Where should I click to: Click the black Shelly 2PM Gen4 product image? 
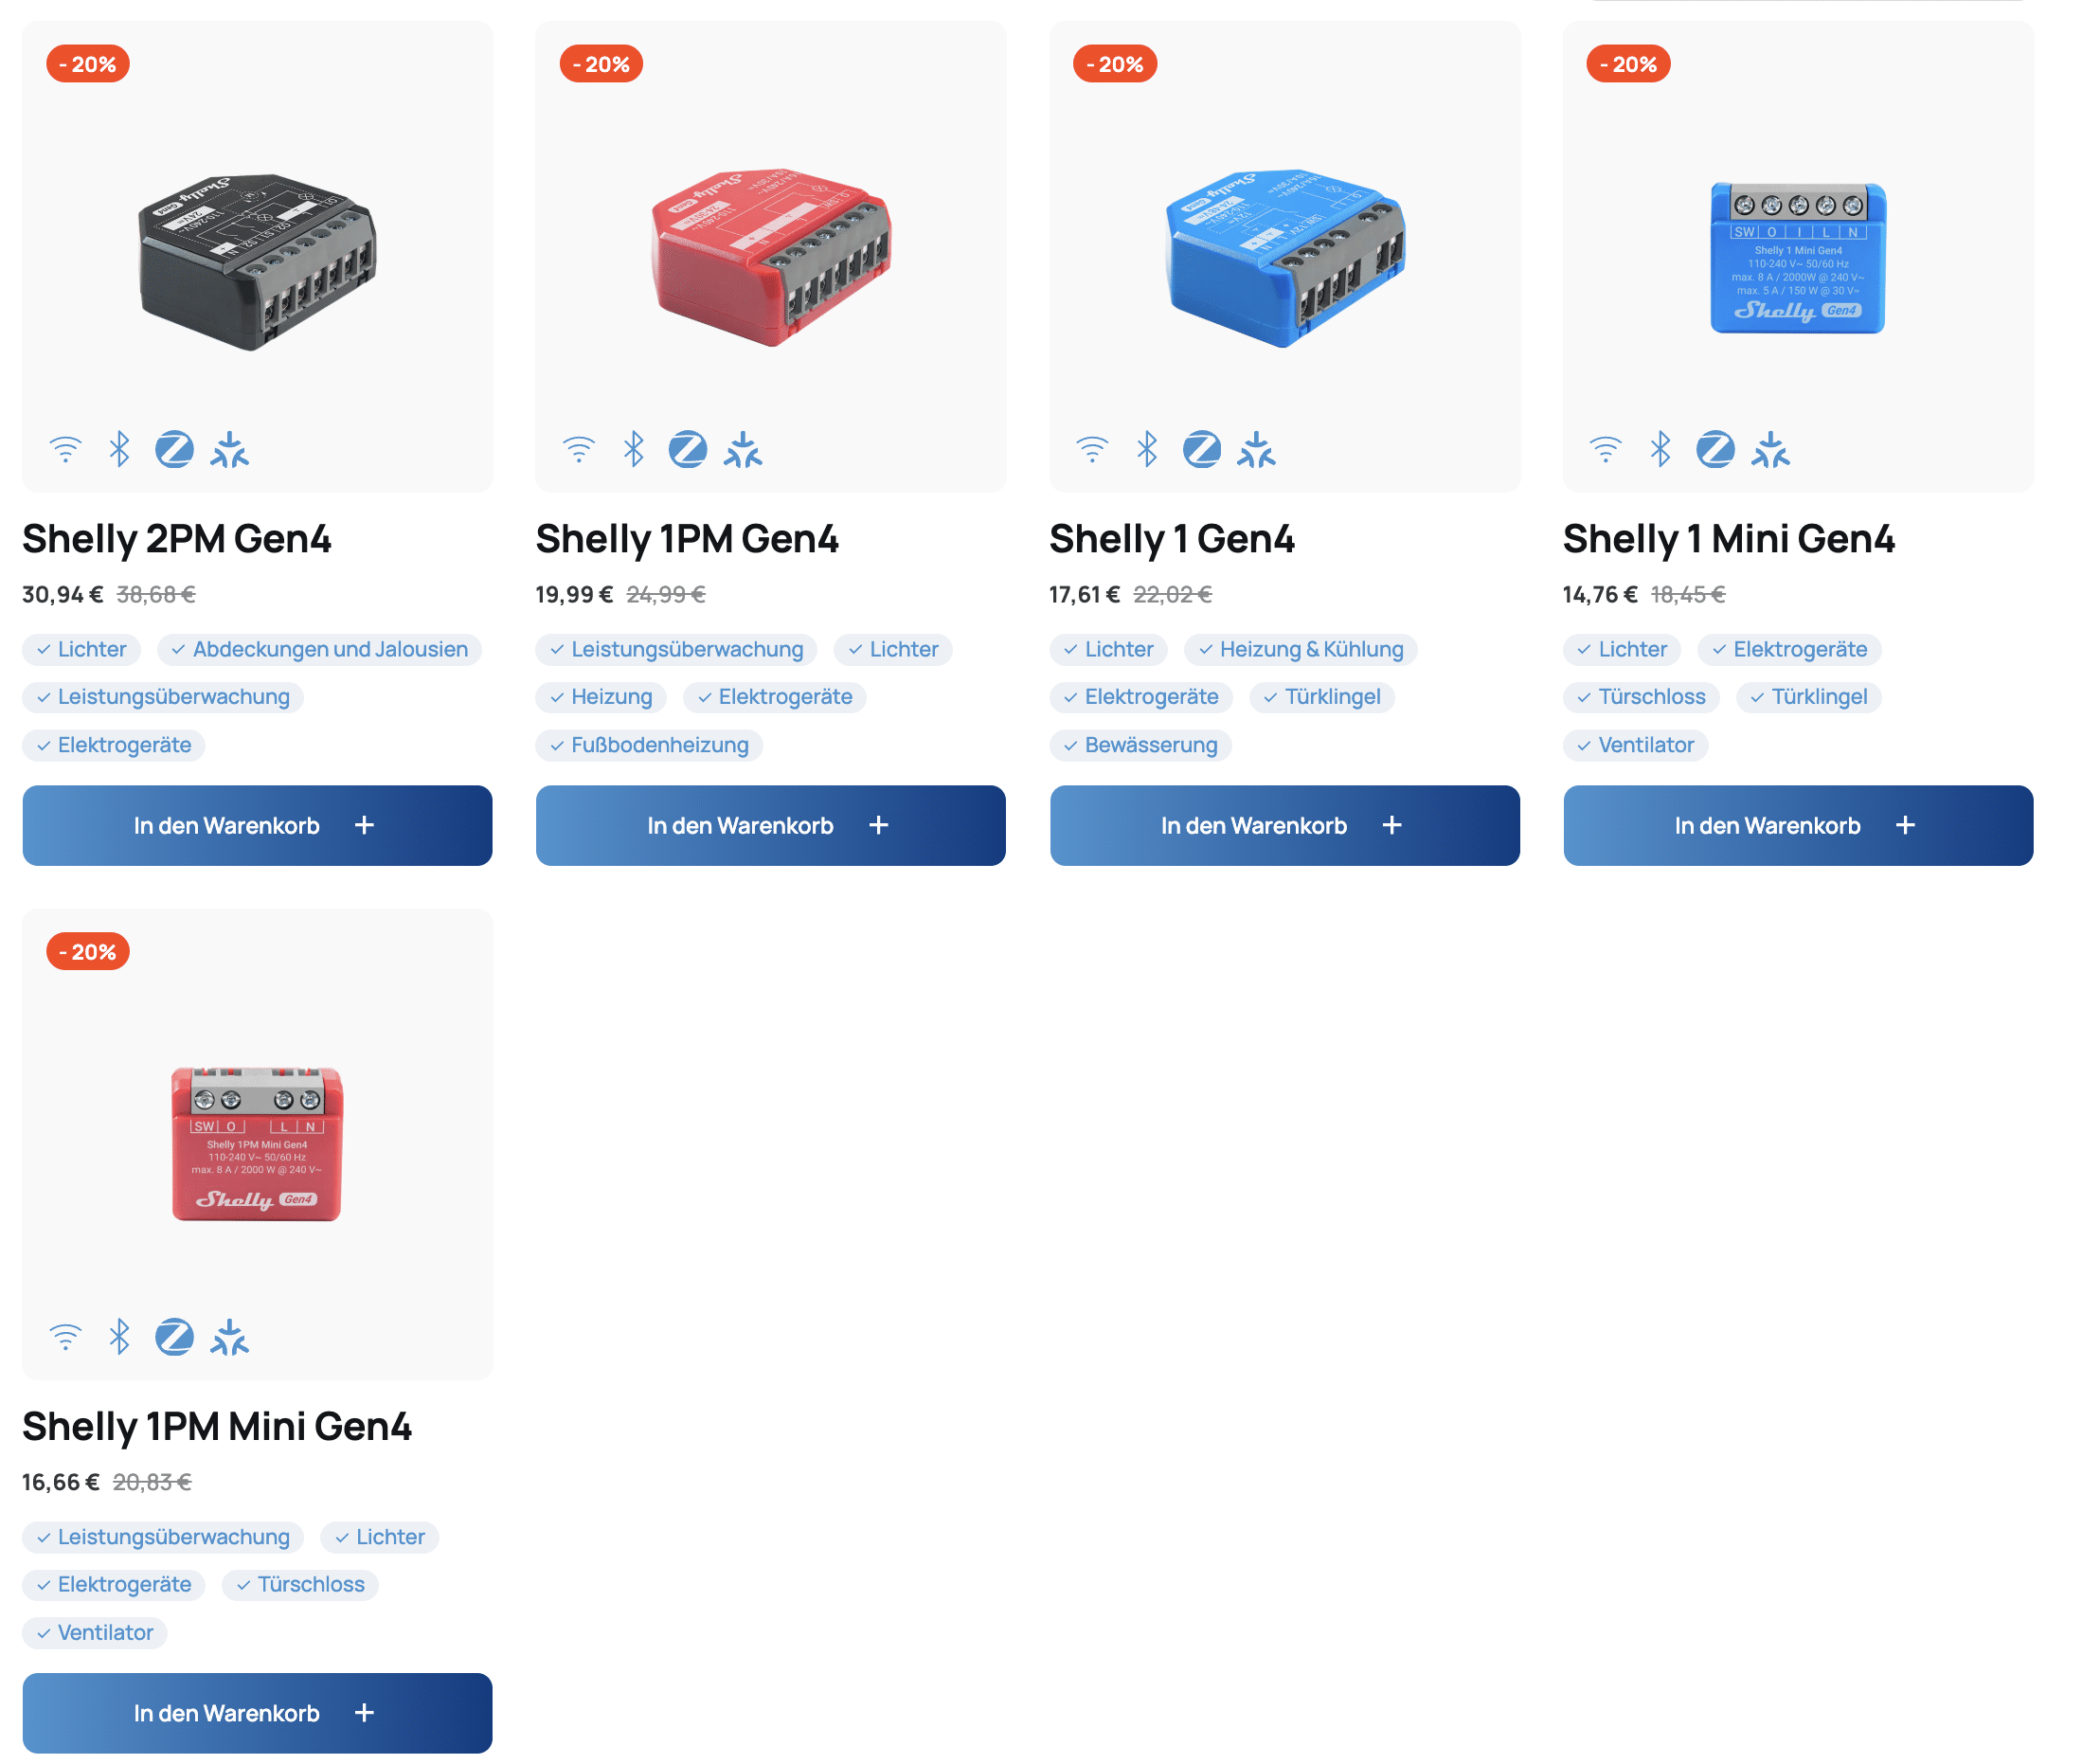click(x=257, y=262)
